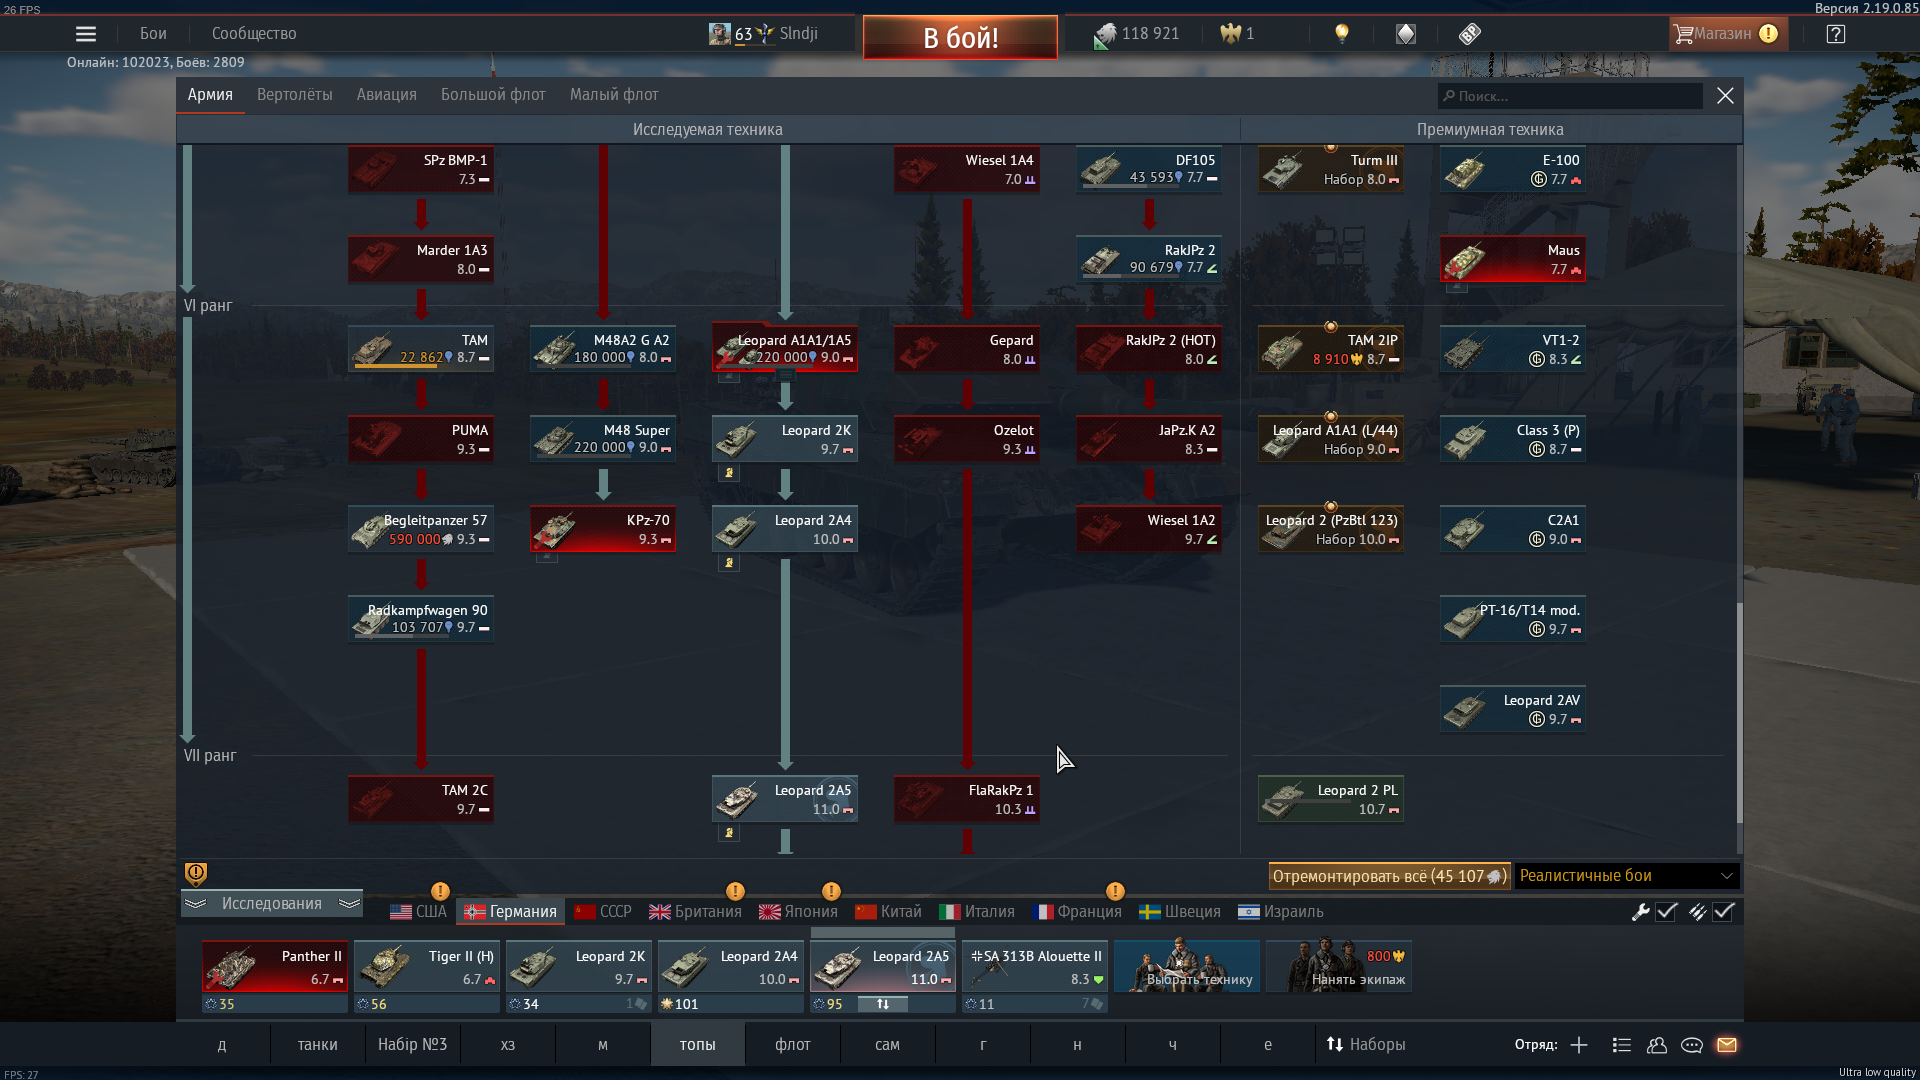Screen dimensions: 1920x1080
Task: Click the player avatar icon
Action: click(719, 34)
